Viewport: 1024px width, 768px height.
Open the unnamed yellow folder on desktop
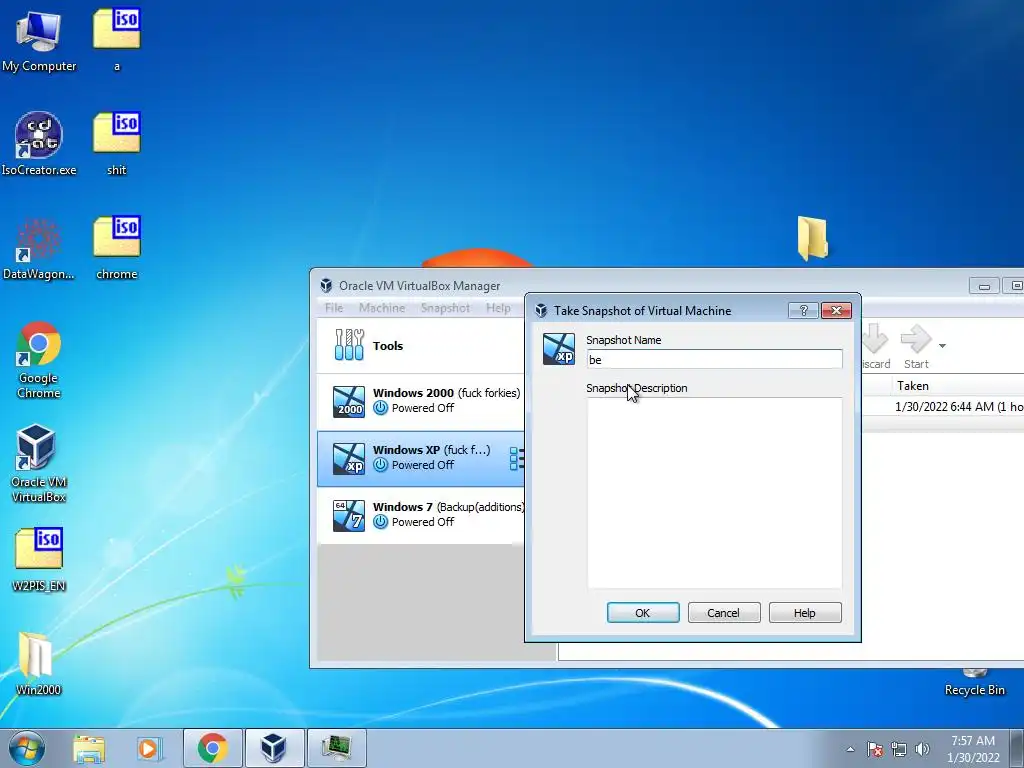(812, 238)
